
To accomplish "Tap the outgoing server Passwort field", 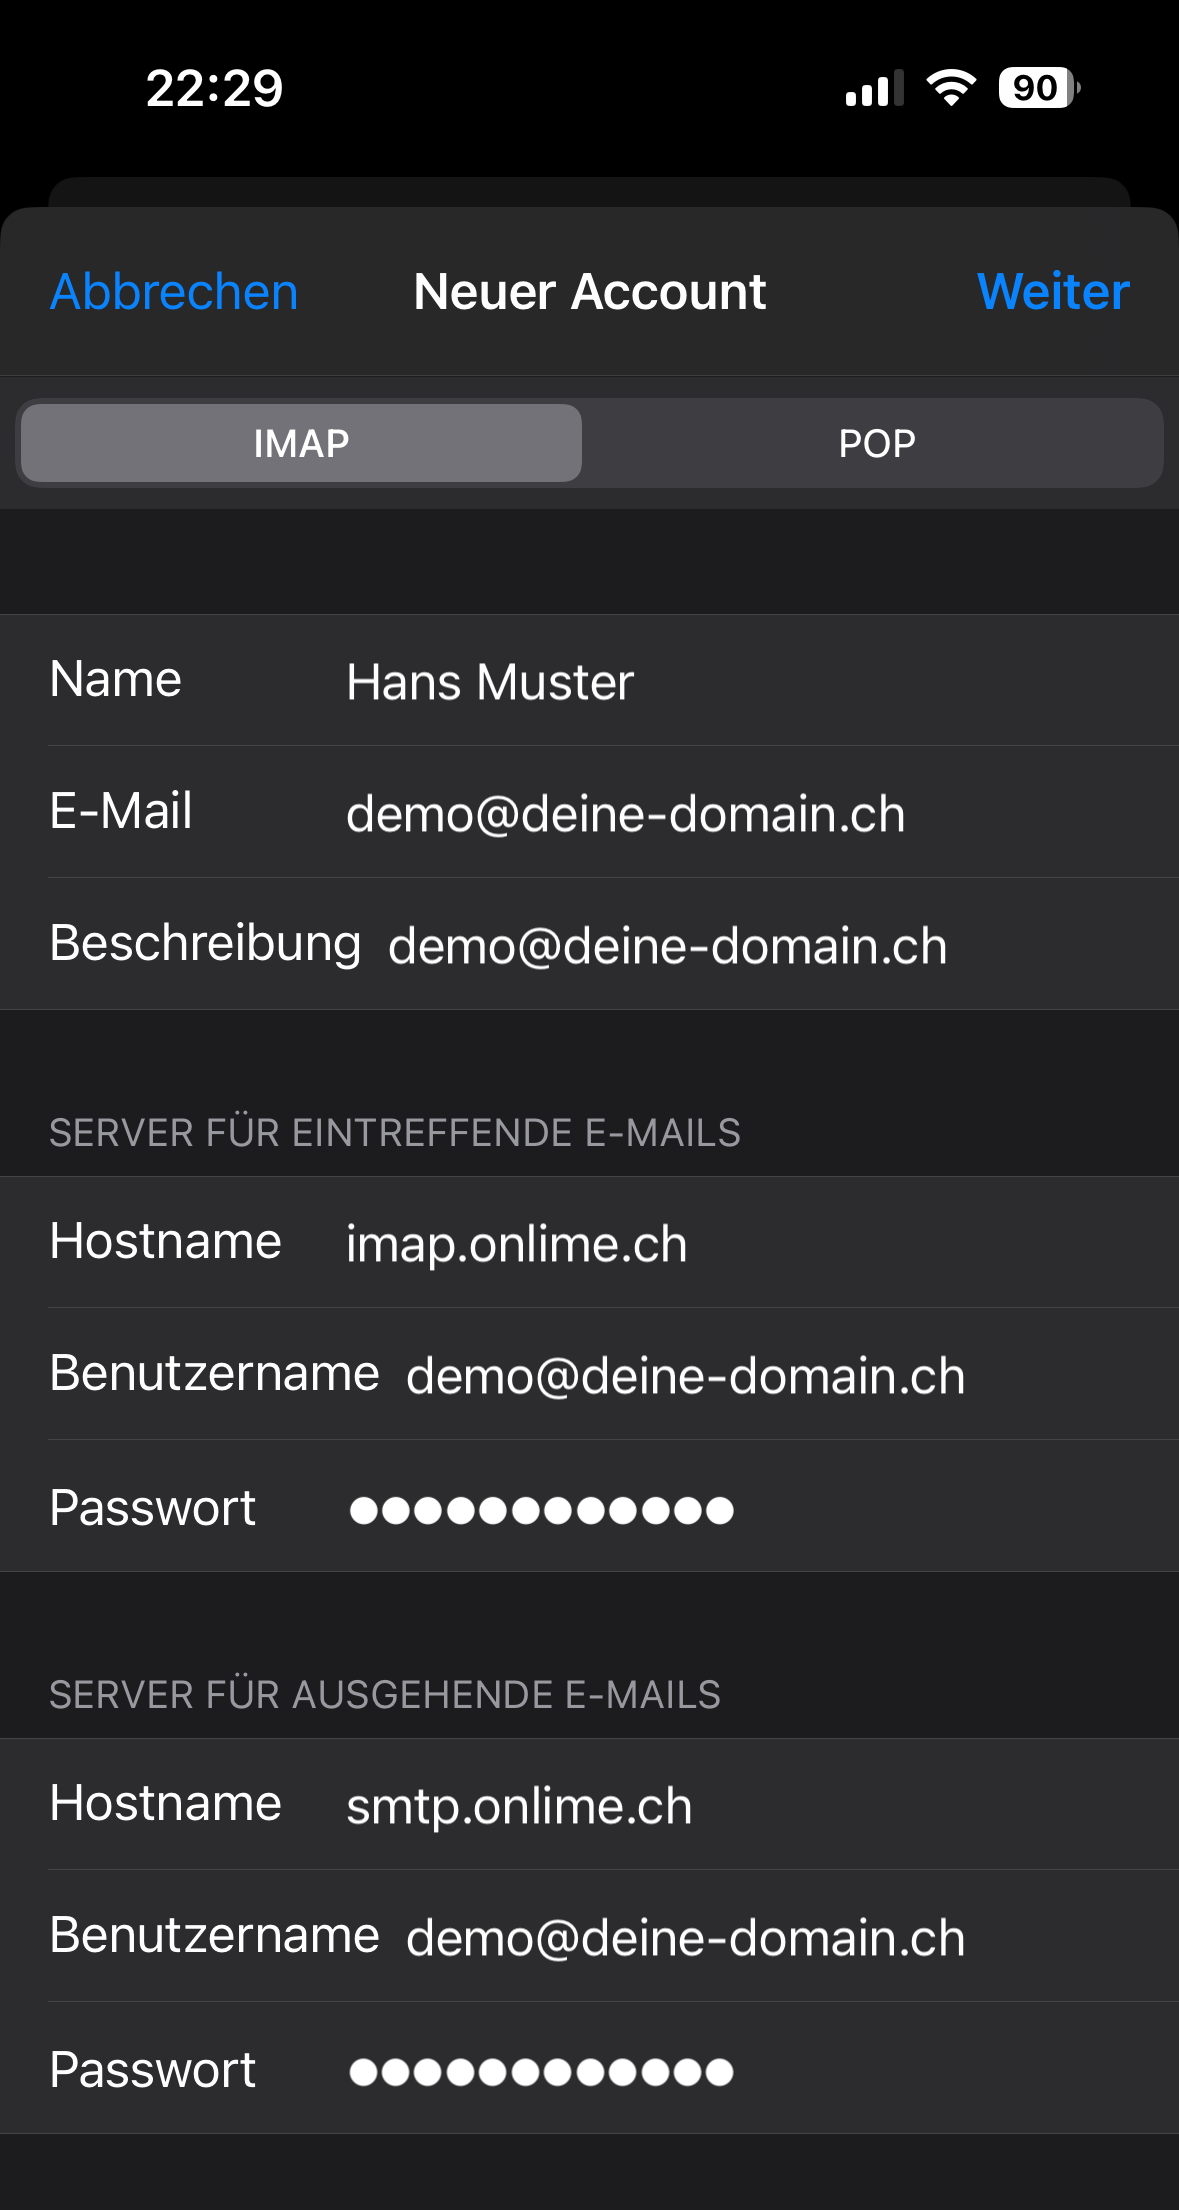I will [589, 2068].
